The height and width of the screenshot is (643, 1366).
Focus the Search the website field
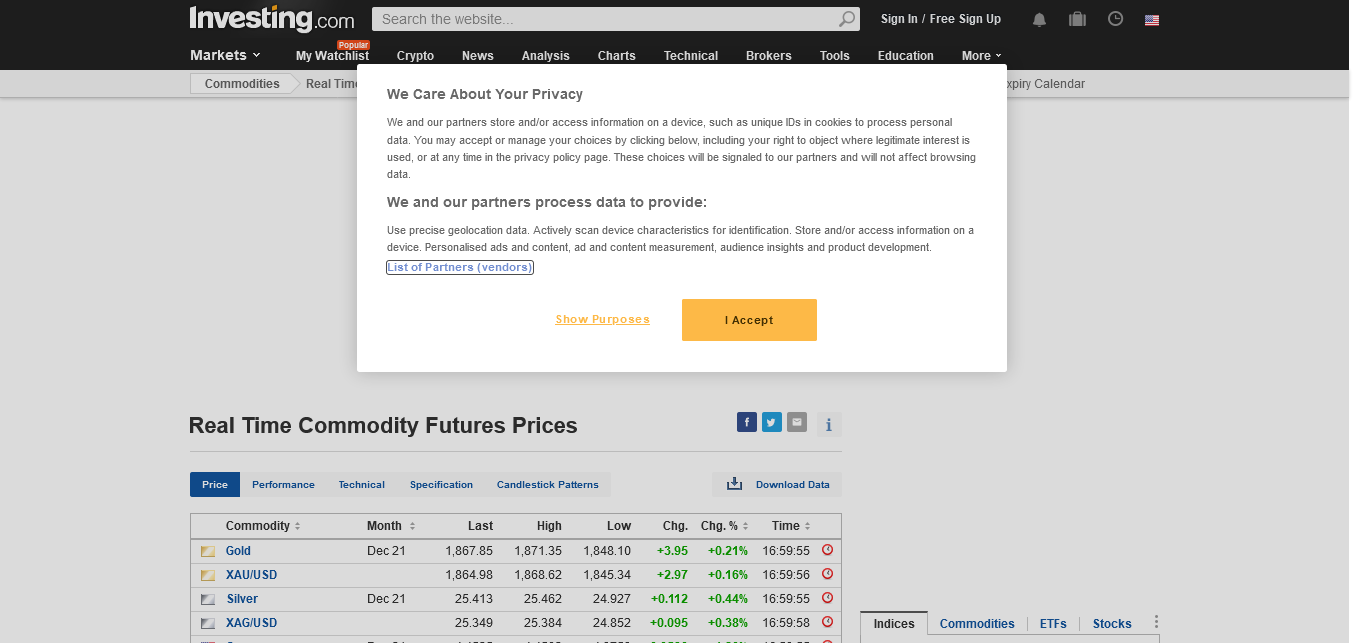605,19
